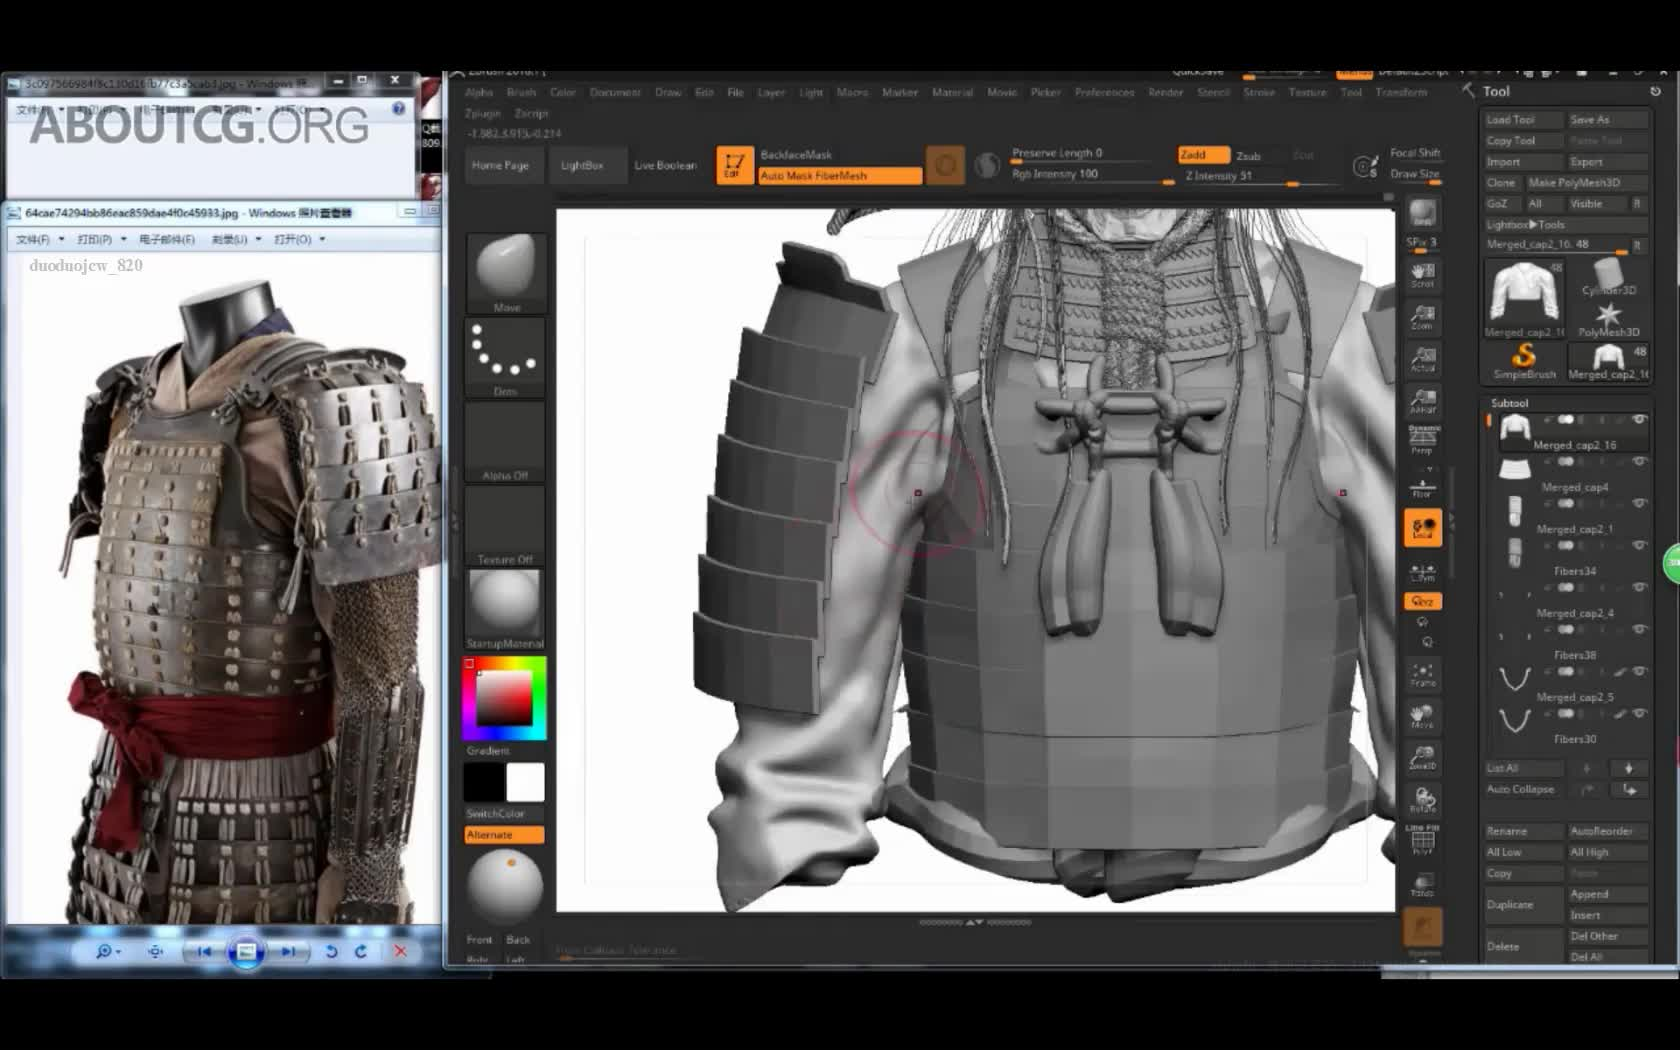Image resolution: width=1680 pixels, height=1050 pixels.
Task: Open the Texture Off selector
Action: (505, 525)
